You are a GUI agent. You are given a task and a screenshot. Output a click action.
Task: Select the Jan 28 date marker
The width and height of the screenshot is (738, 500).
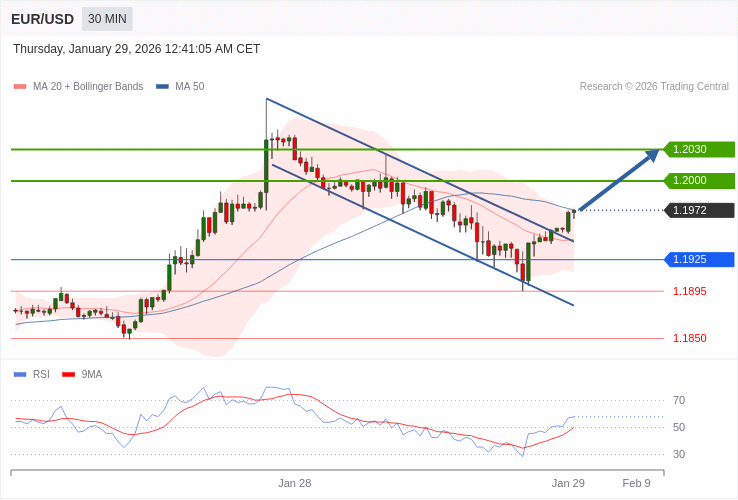pyautogui.click(x=294, y=483)
